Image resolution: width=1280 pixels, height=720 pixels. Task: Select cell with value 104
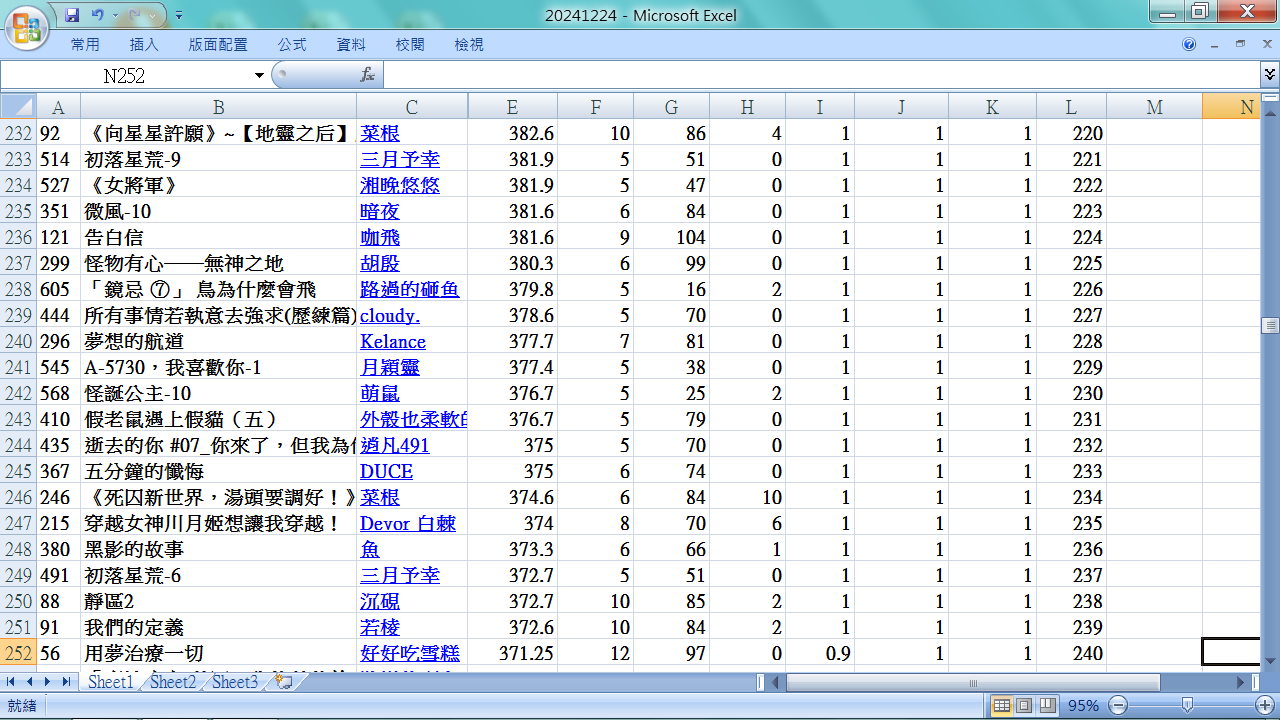click(x=671, y=237)
